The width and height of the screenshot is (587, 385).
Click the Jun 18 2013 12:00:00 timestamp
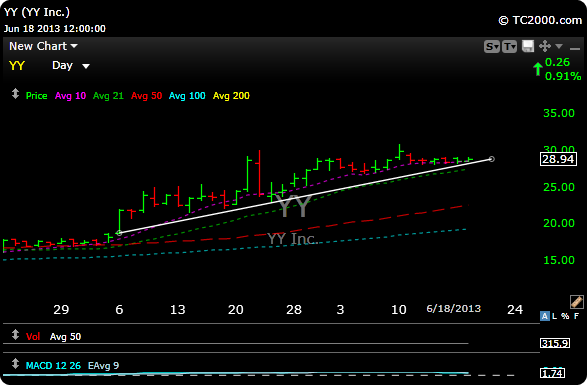(55, 29)
